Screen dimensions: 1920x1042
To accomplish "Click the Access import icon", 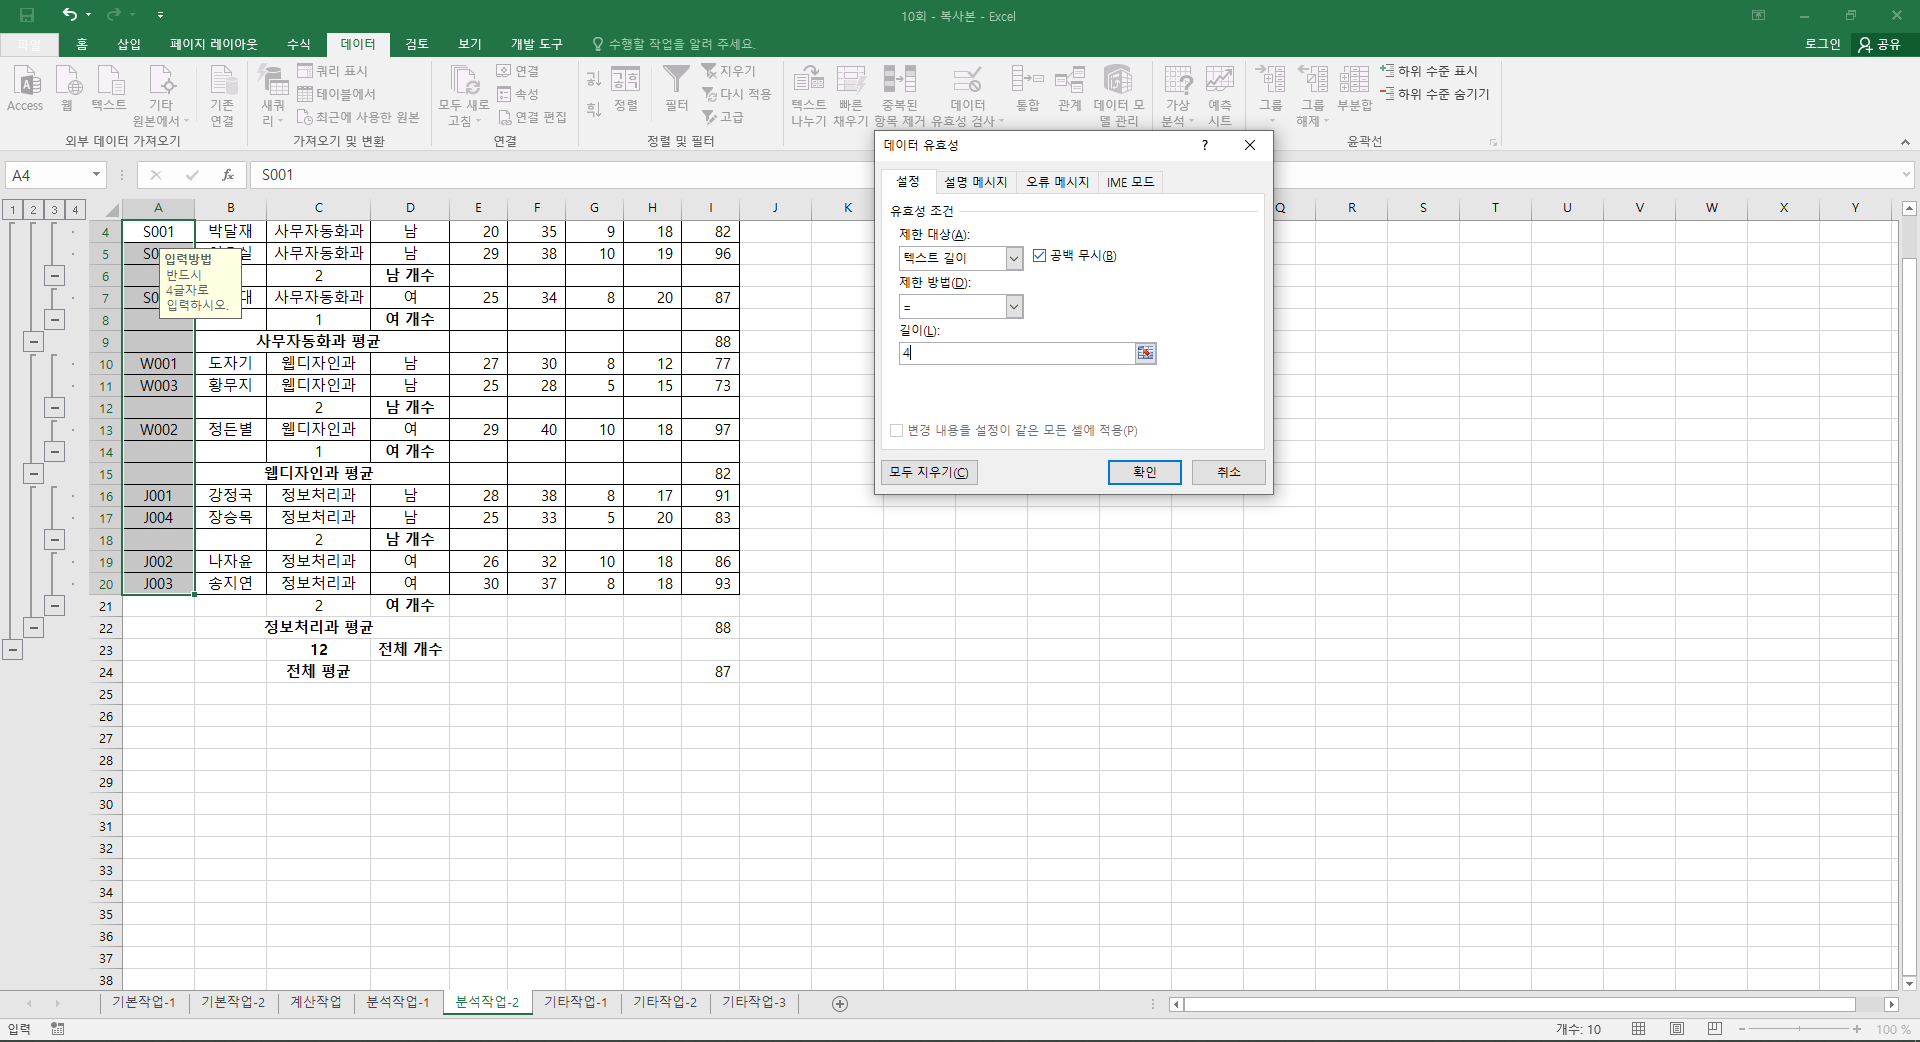I will pos(25,88).
